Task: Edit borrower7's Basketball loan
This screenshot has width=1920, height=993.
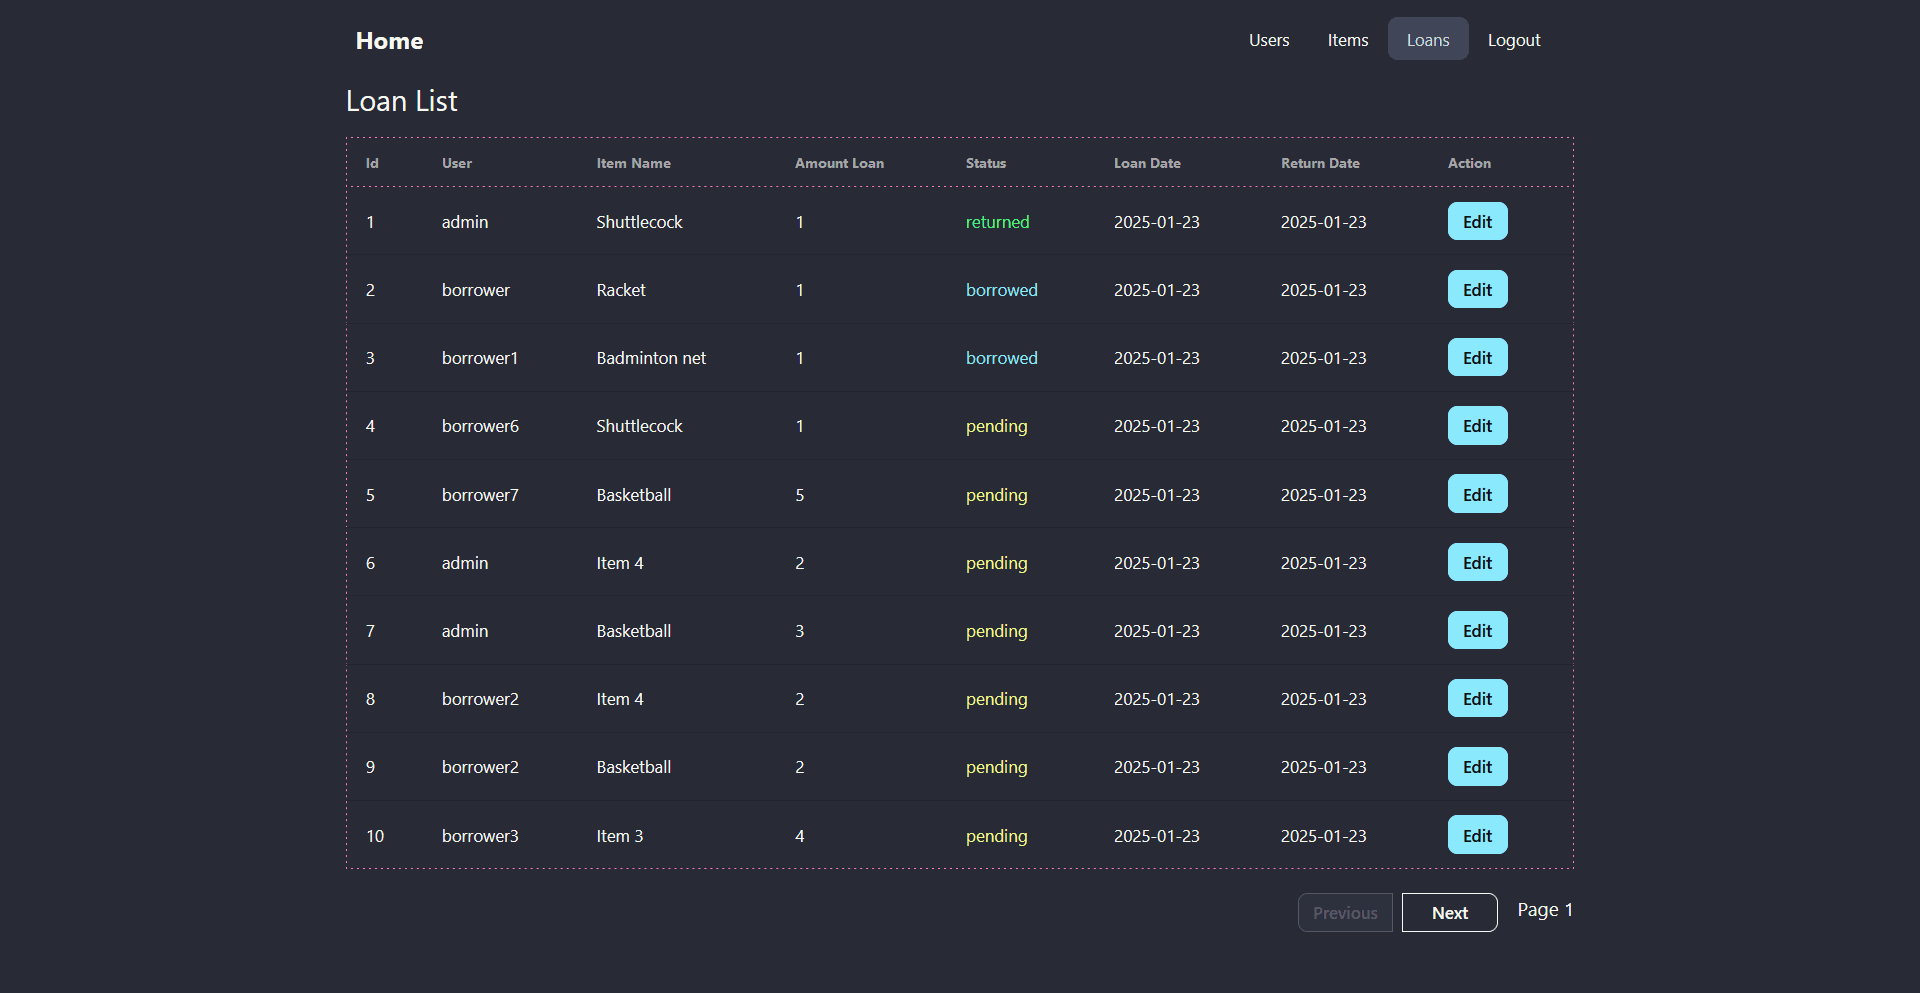Action: [x=1477, y=495]
